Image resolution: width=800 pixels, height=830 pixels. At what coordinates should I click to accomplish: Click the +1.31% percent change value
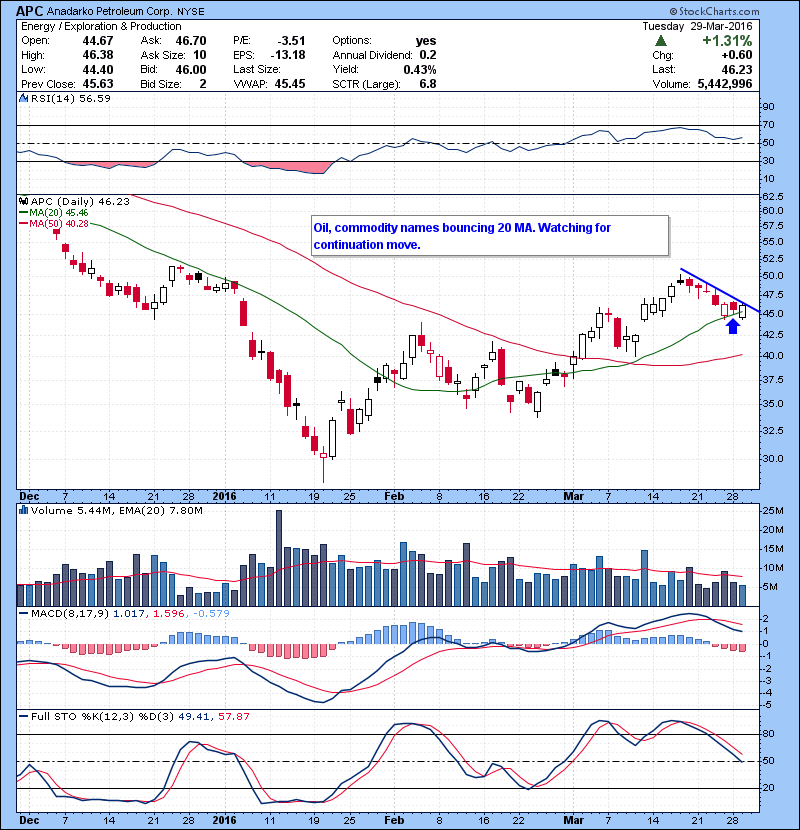727,41
